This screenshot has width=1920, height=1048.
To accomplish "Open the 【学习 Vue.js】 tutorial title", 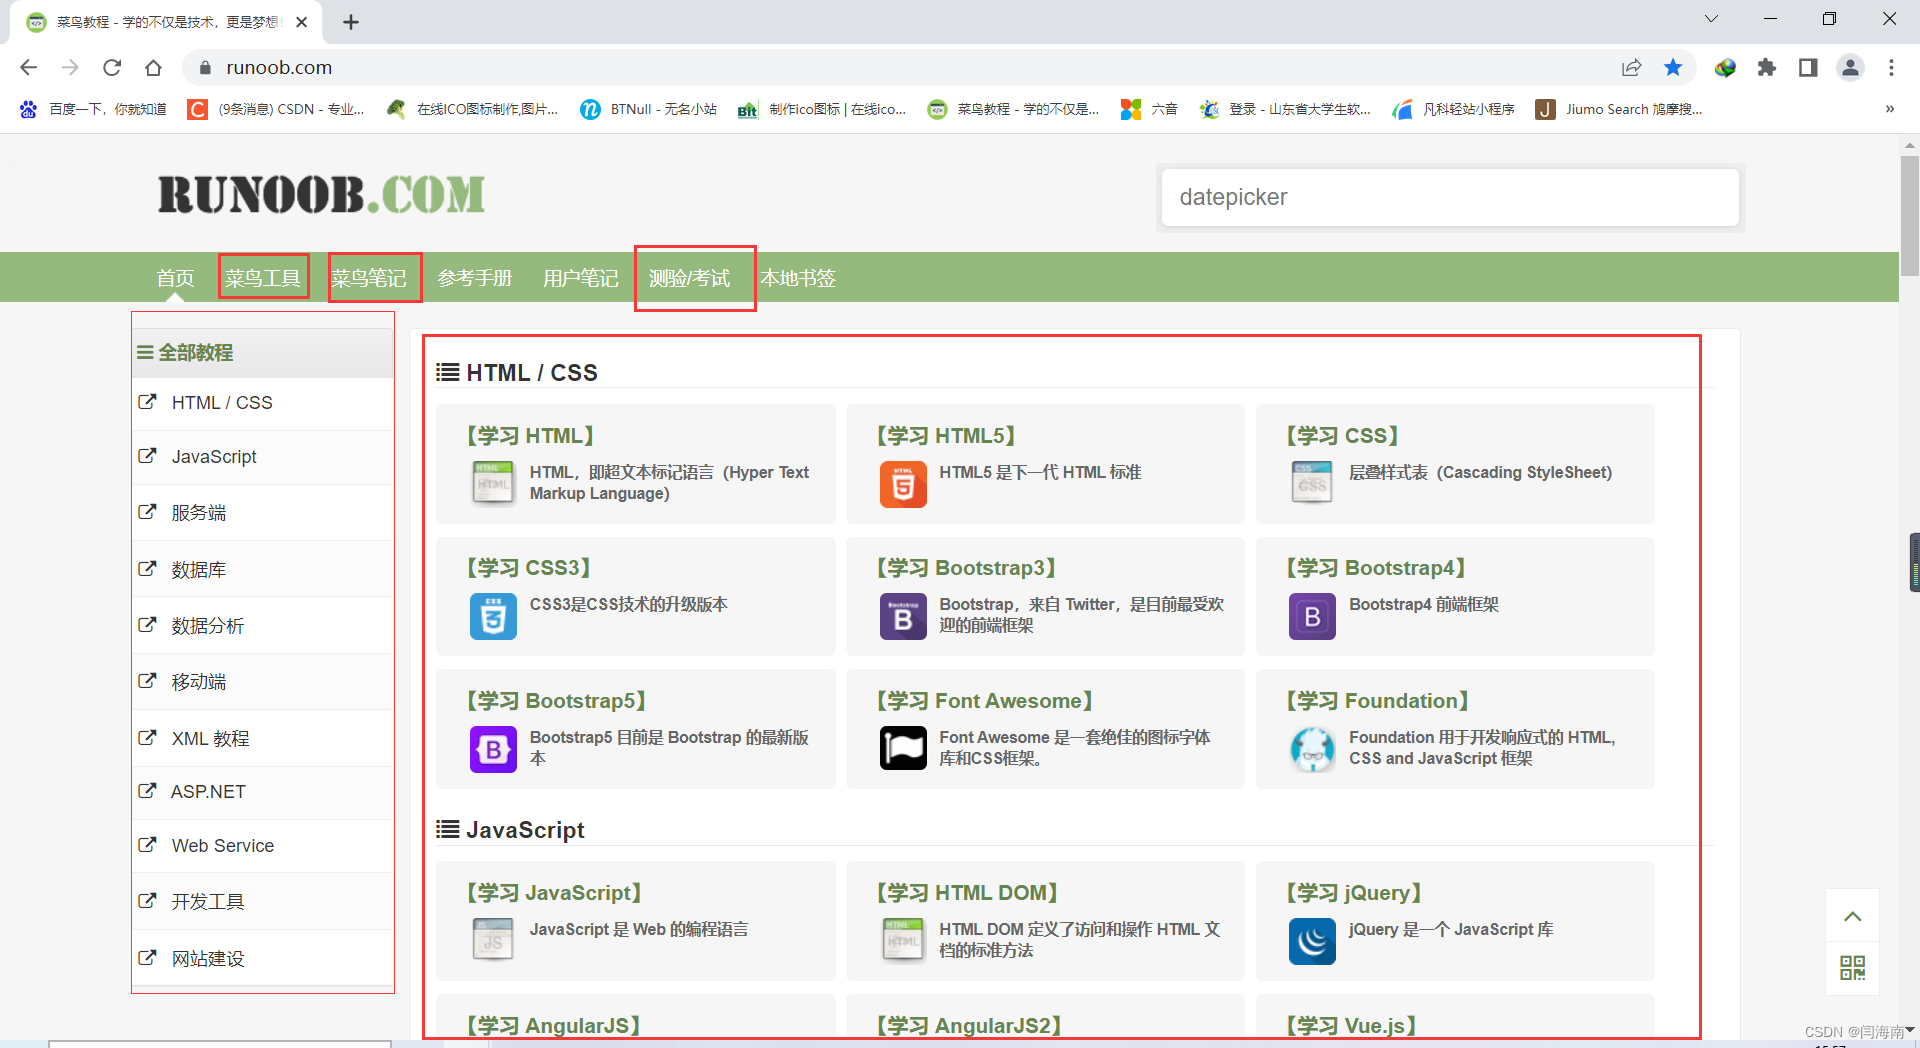I will pyautogui.click(x=1351, y=1026).
